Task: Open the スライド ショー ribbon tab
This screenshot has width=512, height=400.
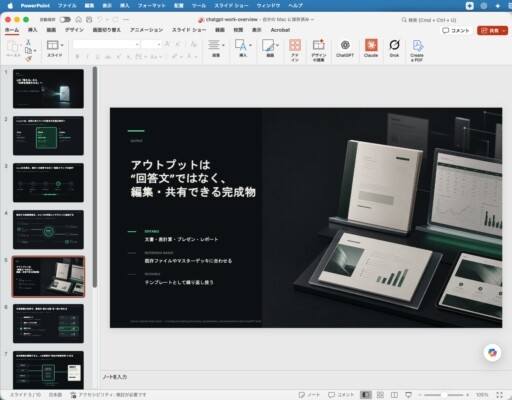Action: [x=189, y=30]
